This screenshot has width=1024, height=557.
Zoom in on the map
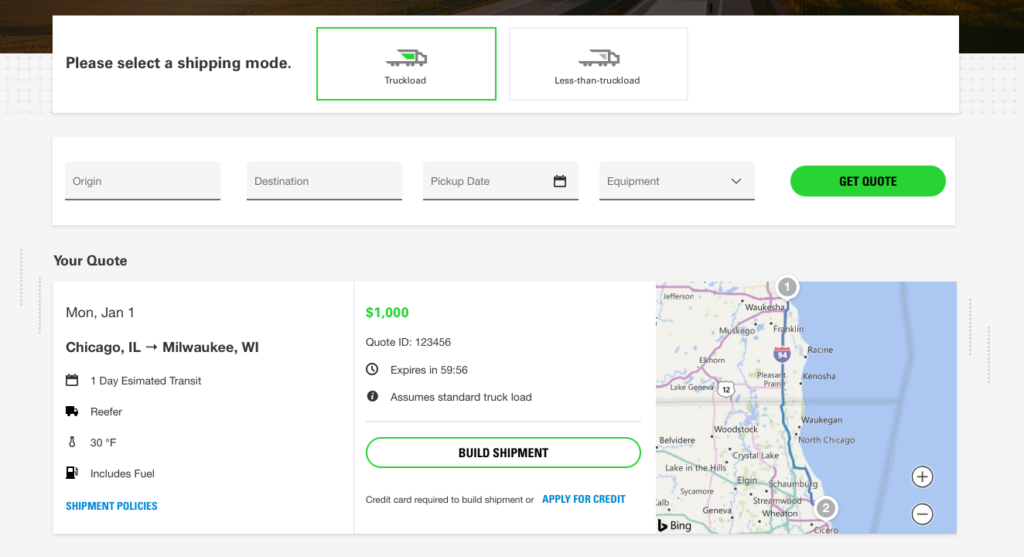coord(923,477)
